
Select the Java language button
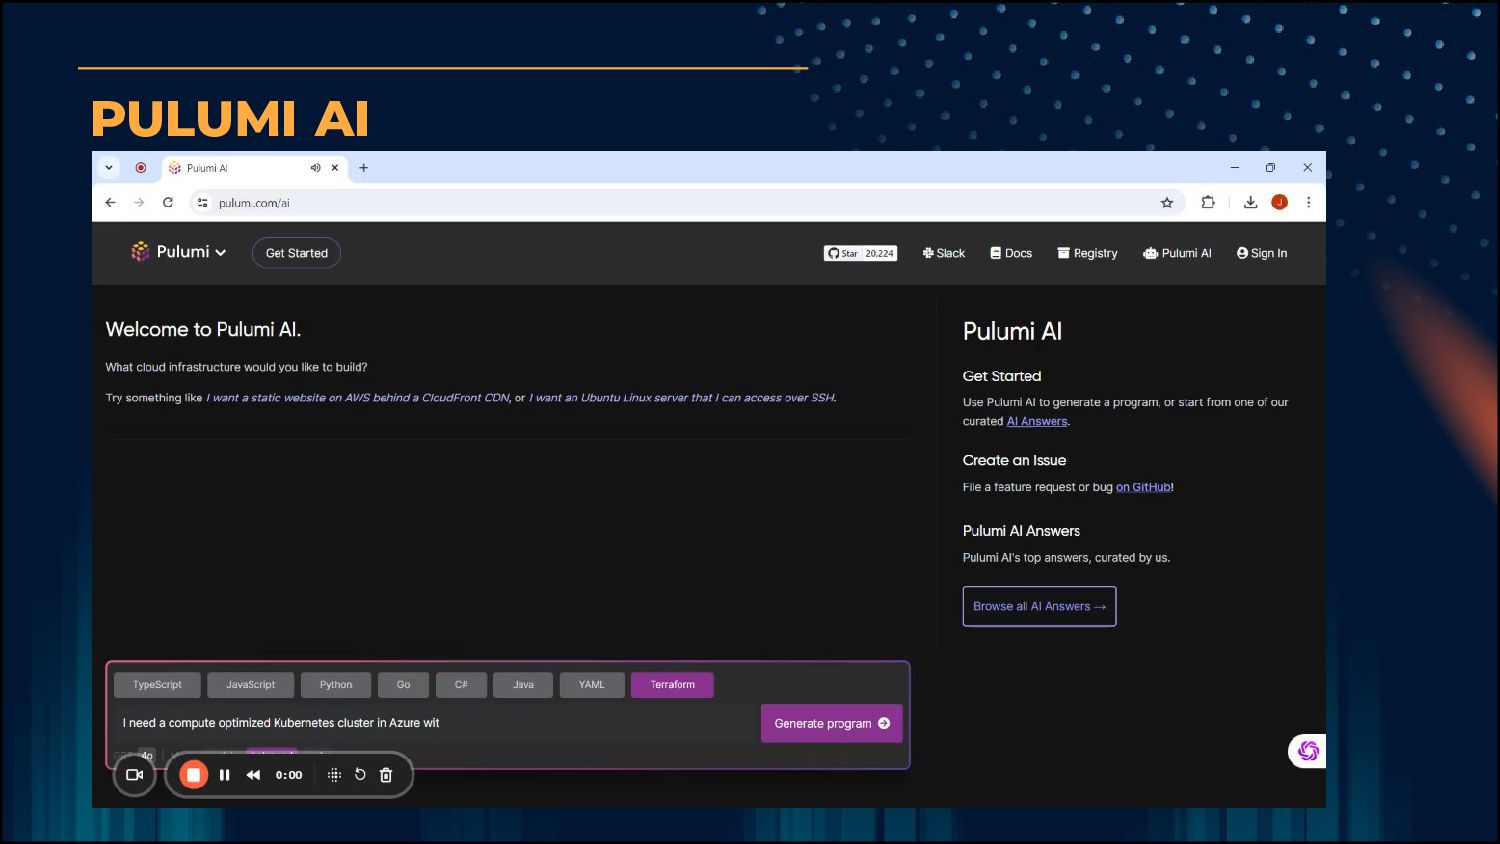pyautogui.click(x=523, y=685)
